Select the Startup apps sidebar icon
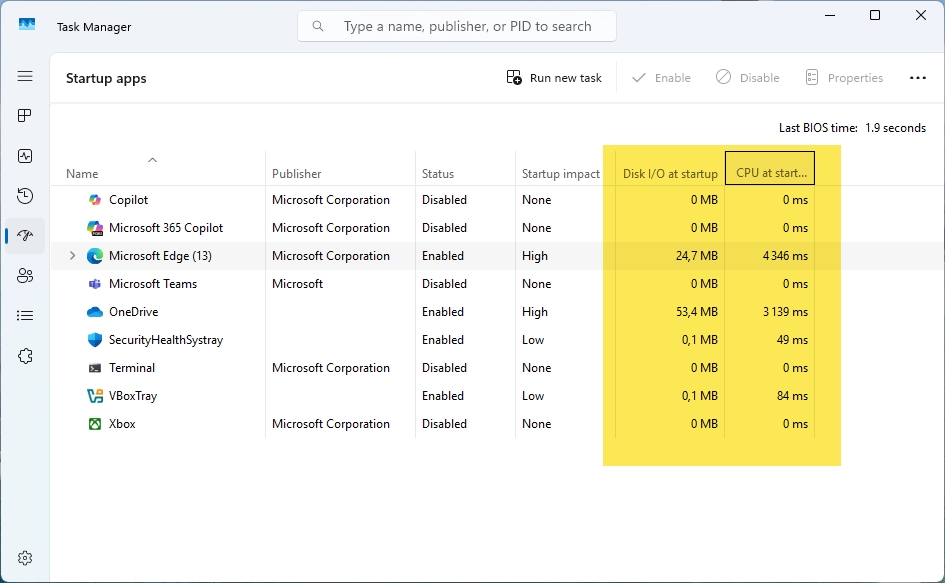 click(x=25, y=236)
